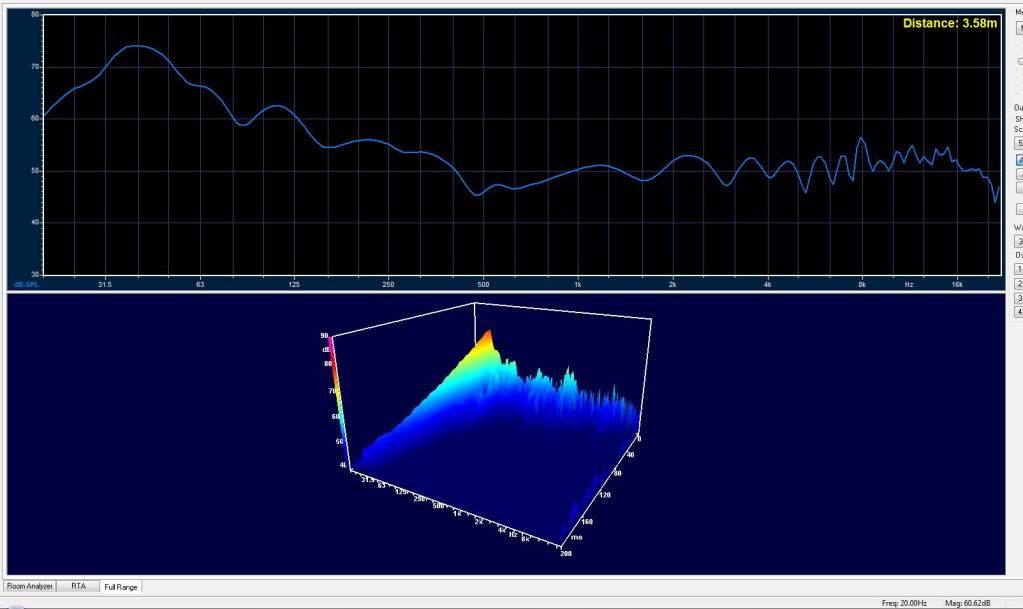Click the dB-SPL axis label on the graph
1023x609 pixels.
click(25, 284)
